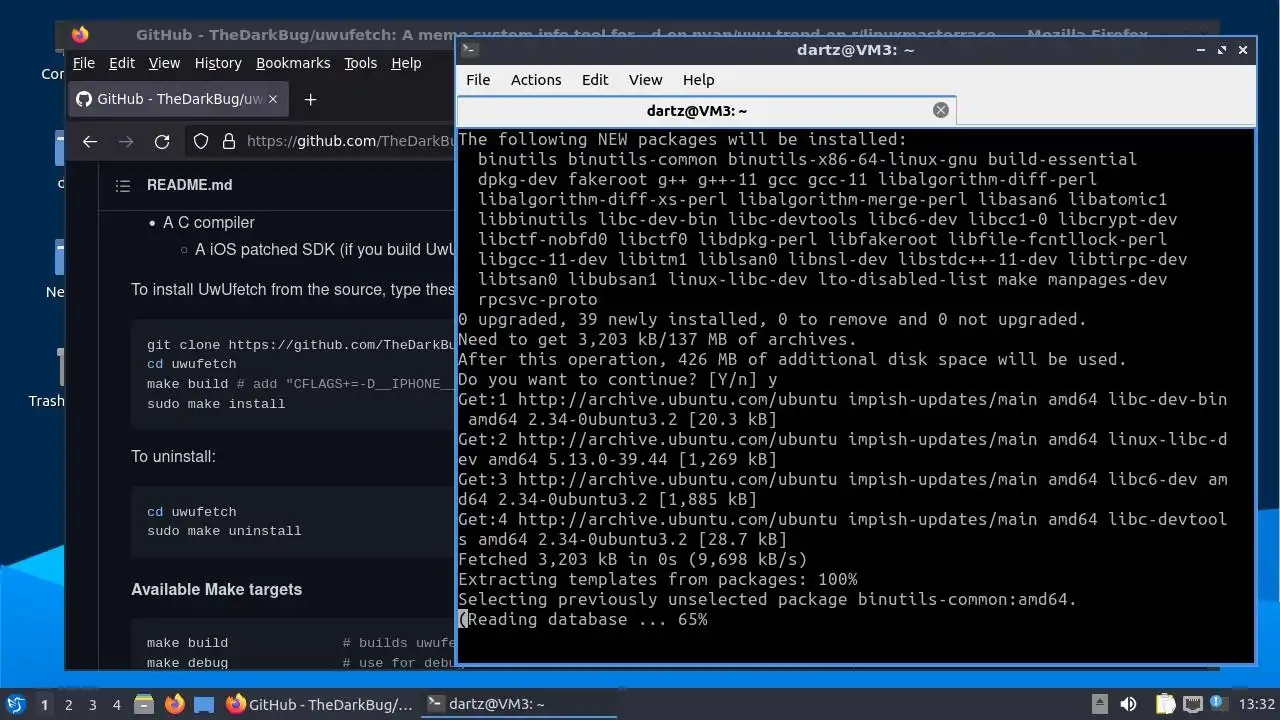Open the Trash desktop icon
The width and height of the screenshot is (1280, 720).
(x=46, y=380)
